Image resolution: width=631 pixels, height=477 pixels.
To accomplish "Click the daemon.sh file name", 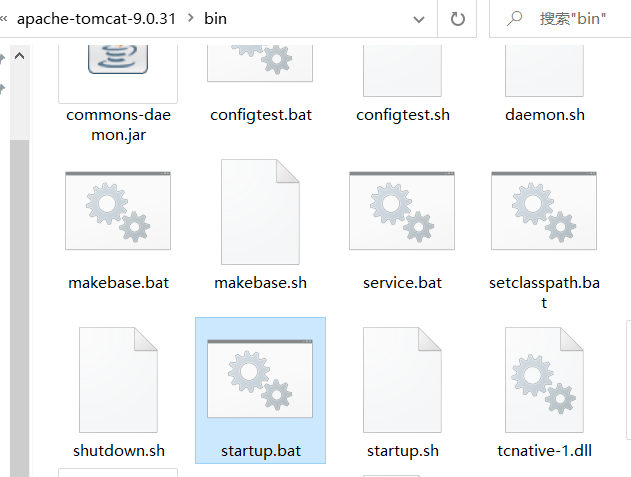I will coord(545,115).
